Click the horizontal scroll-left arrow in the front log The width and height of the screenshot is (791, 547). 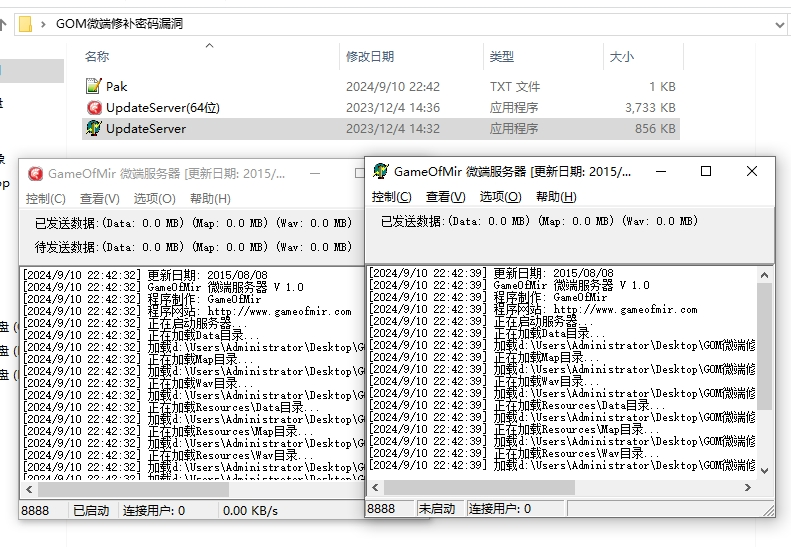pyautogui.click(x=375, y=487)
